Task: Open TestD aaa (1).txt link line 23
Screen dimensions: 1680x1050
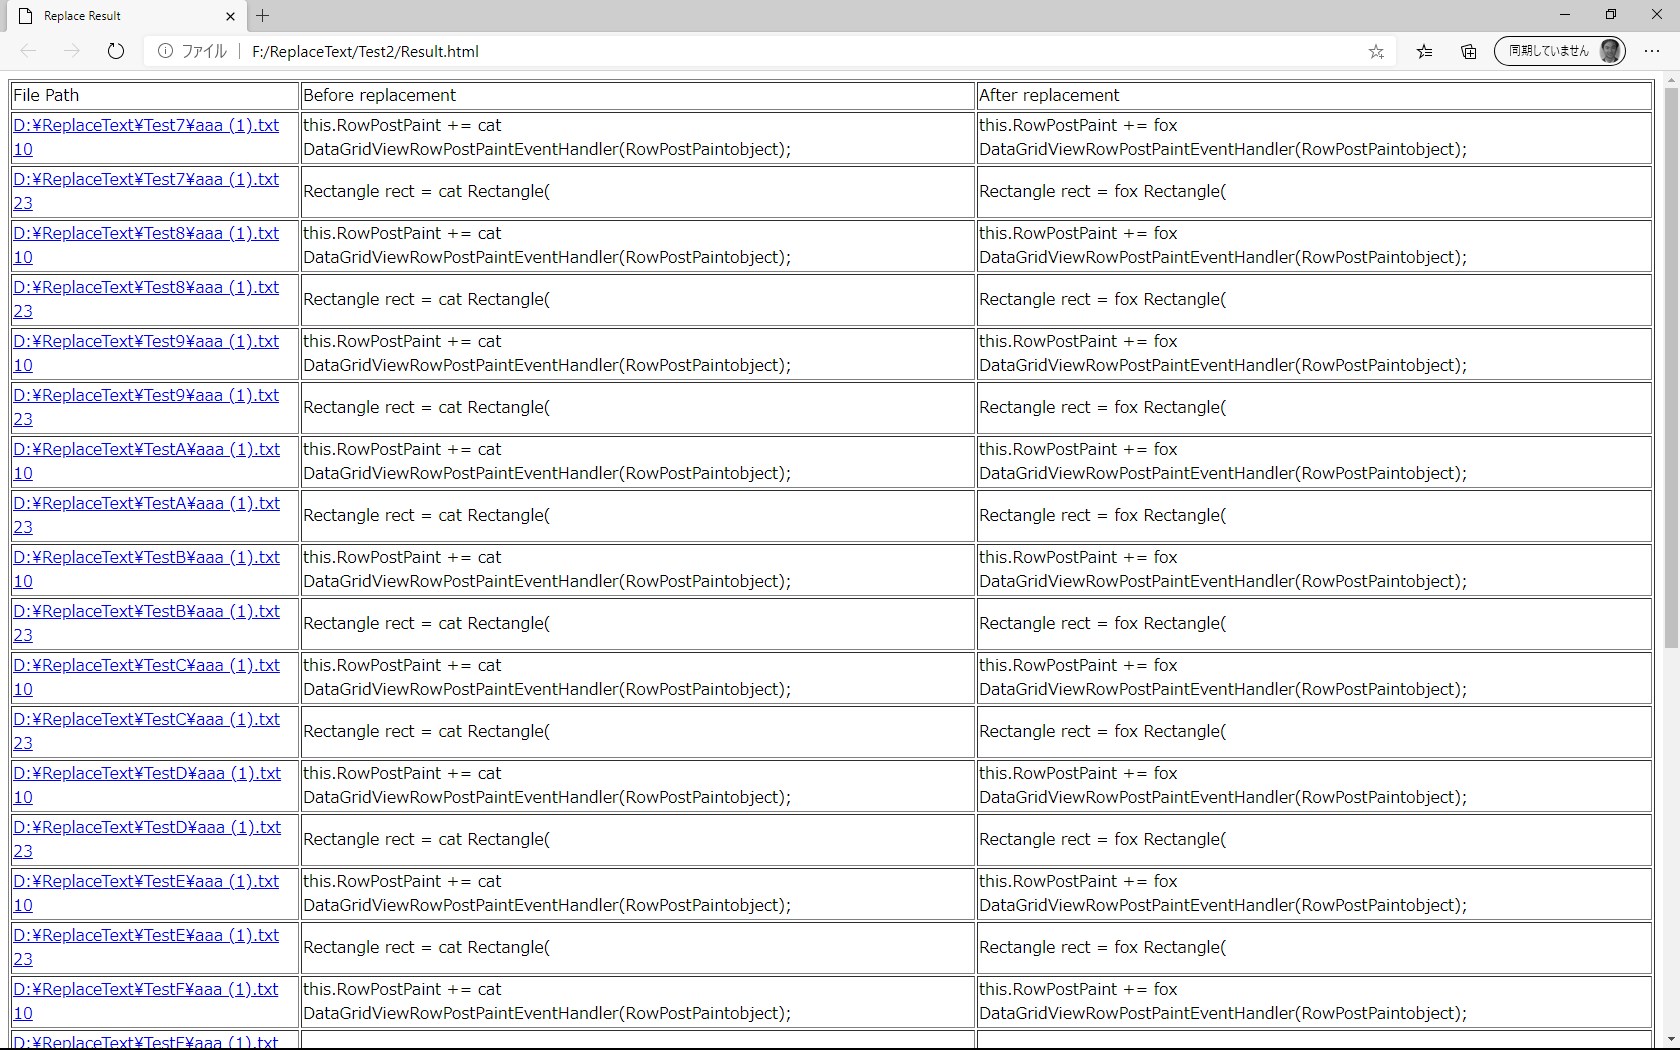Action: coord(147,839)
